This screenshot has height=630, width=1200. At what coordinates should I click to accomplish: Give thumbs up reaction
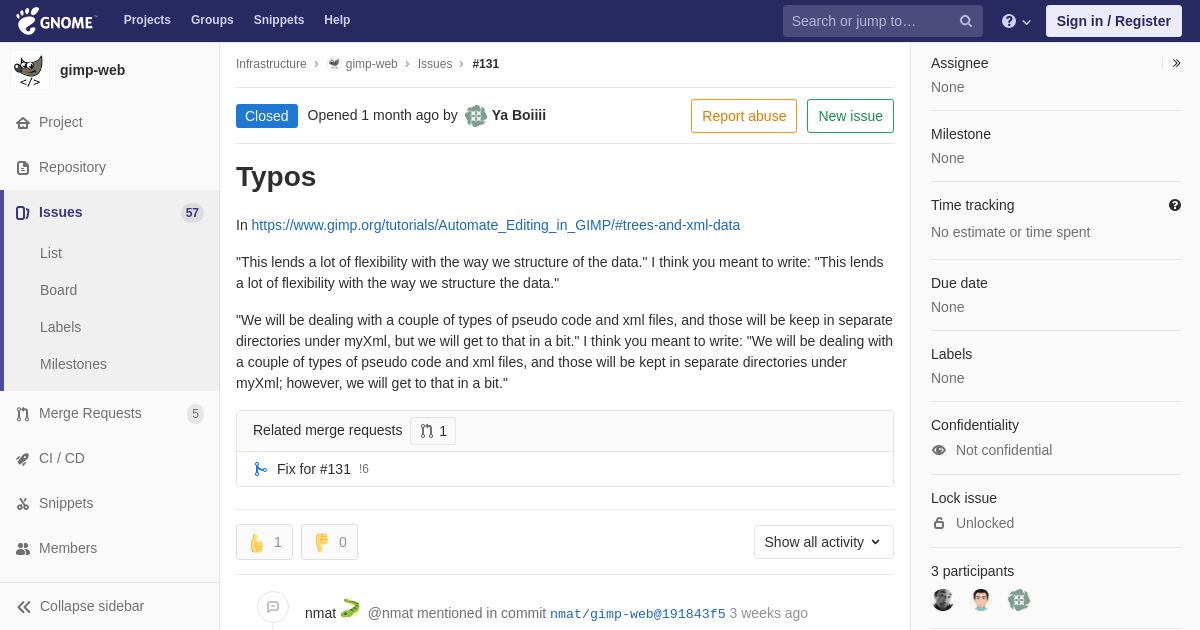pyautogui.click(x=264, y=542)
